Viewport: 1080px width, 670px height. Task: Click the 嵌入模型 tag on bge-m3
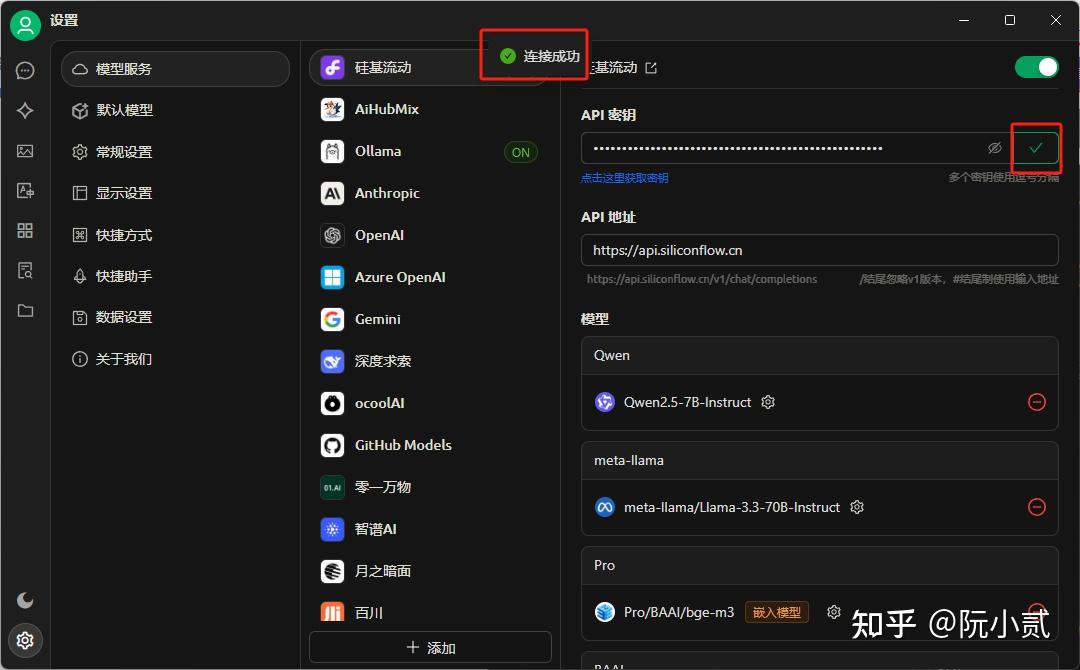776,612
